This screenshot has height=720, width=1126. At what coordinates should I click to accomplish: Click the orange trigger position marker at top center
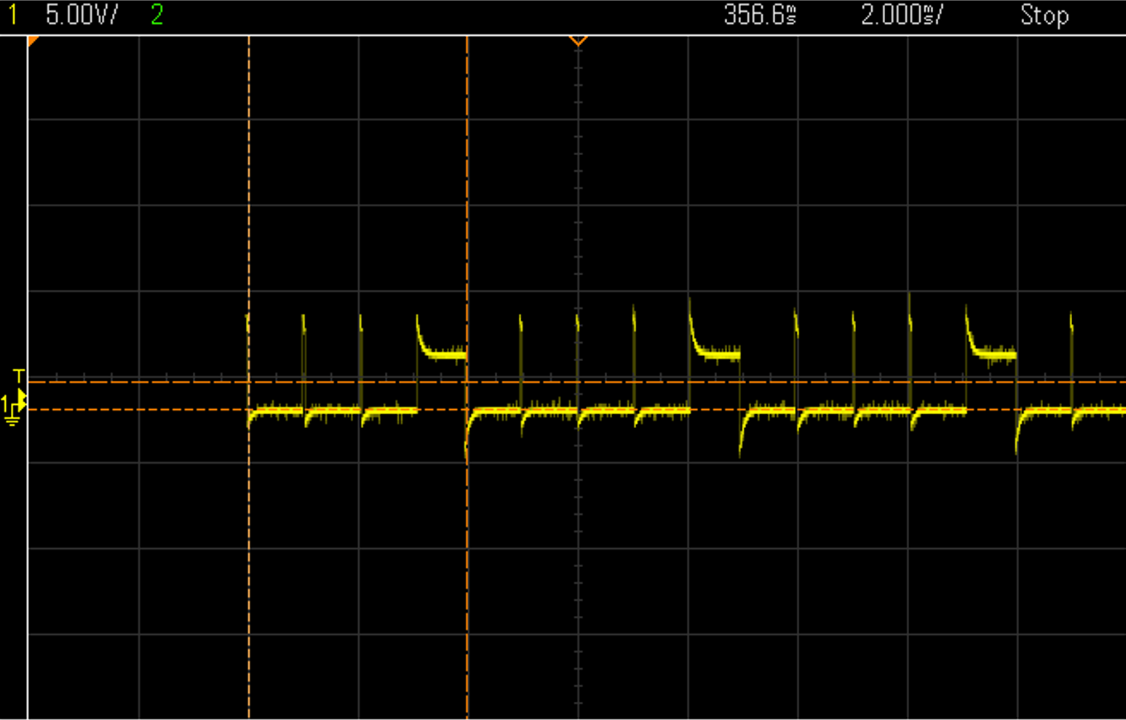(577, 40)
